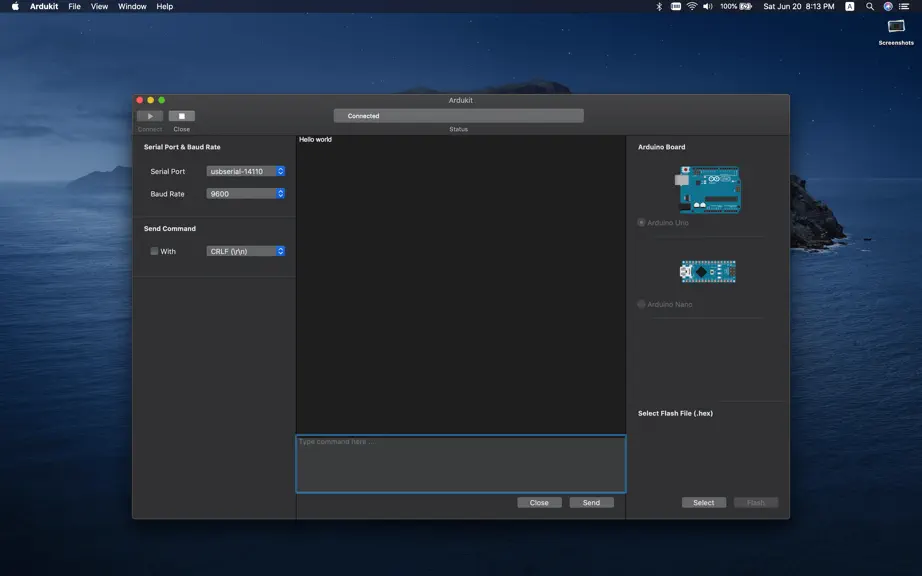Click the Screenshots desktop folder icon
The image size is (922, 576).
(x=896, y=26)
